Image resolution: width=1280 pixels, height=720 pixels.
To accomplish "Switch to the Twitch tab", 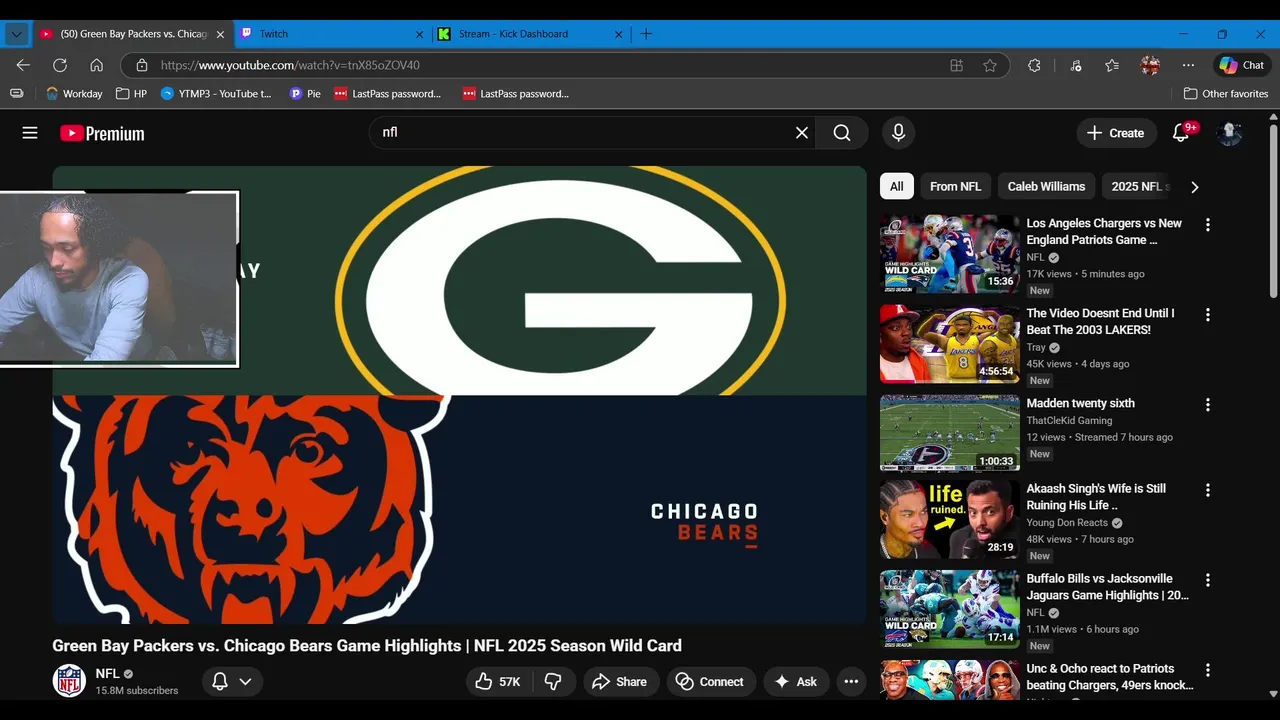I will pos(330,34).
